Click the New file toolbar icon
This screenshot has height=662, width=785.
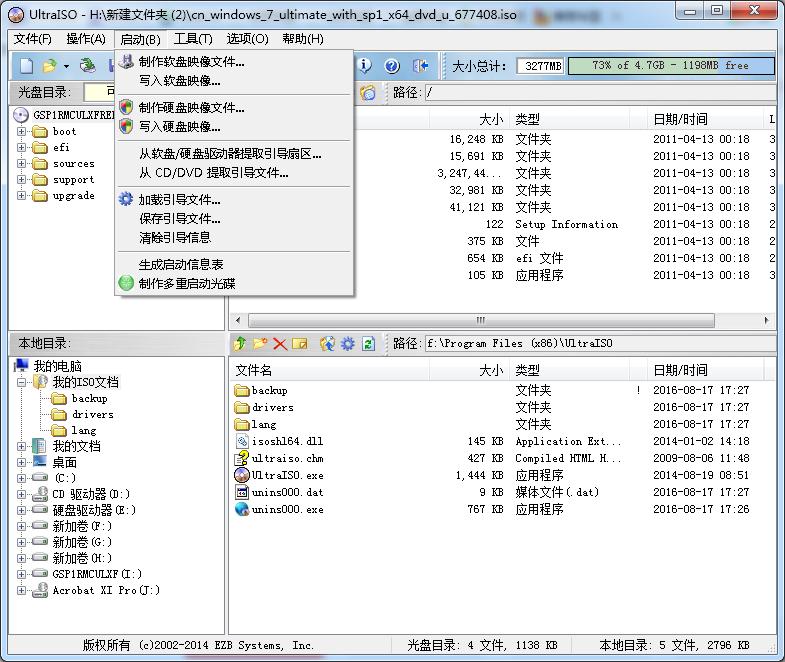27,66
